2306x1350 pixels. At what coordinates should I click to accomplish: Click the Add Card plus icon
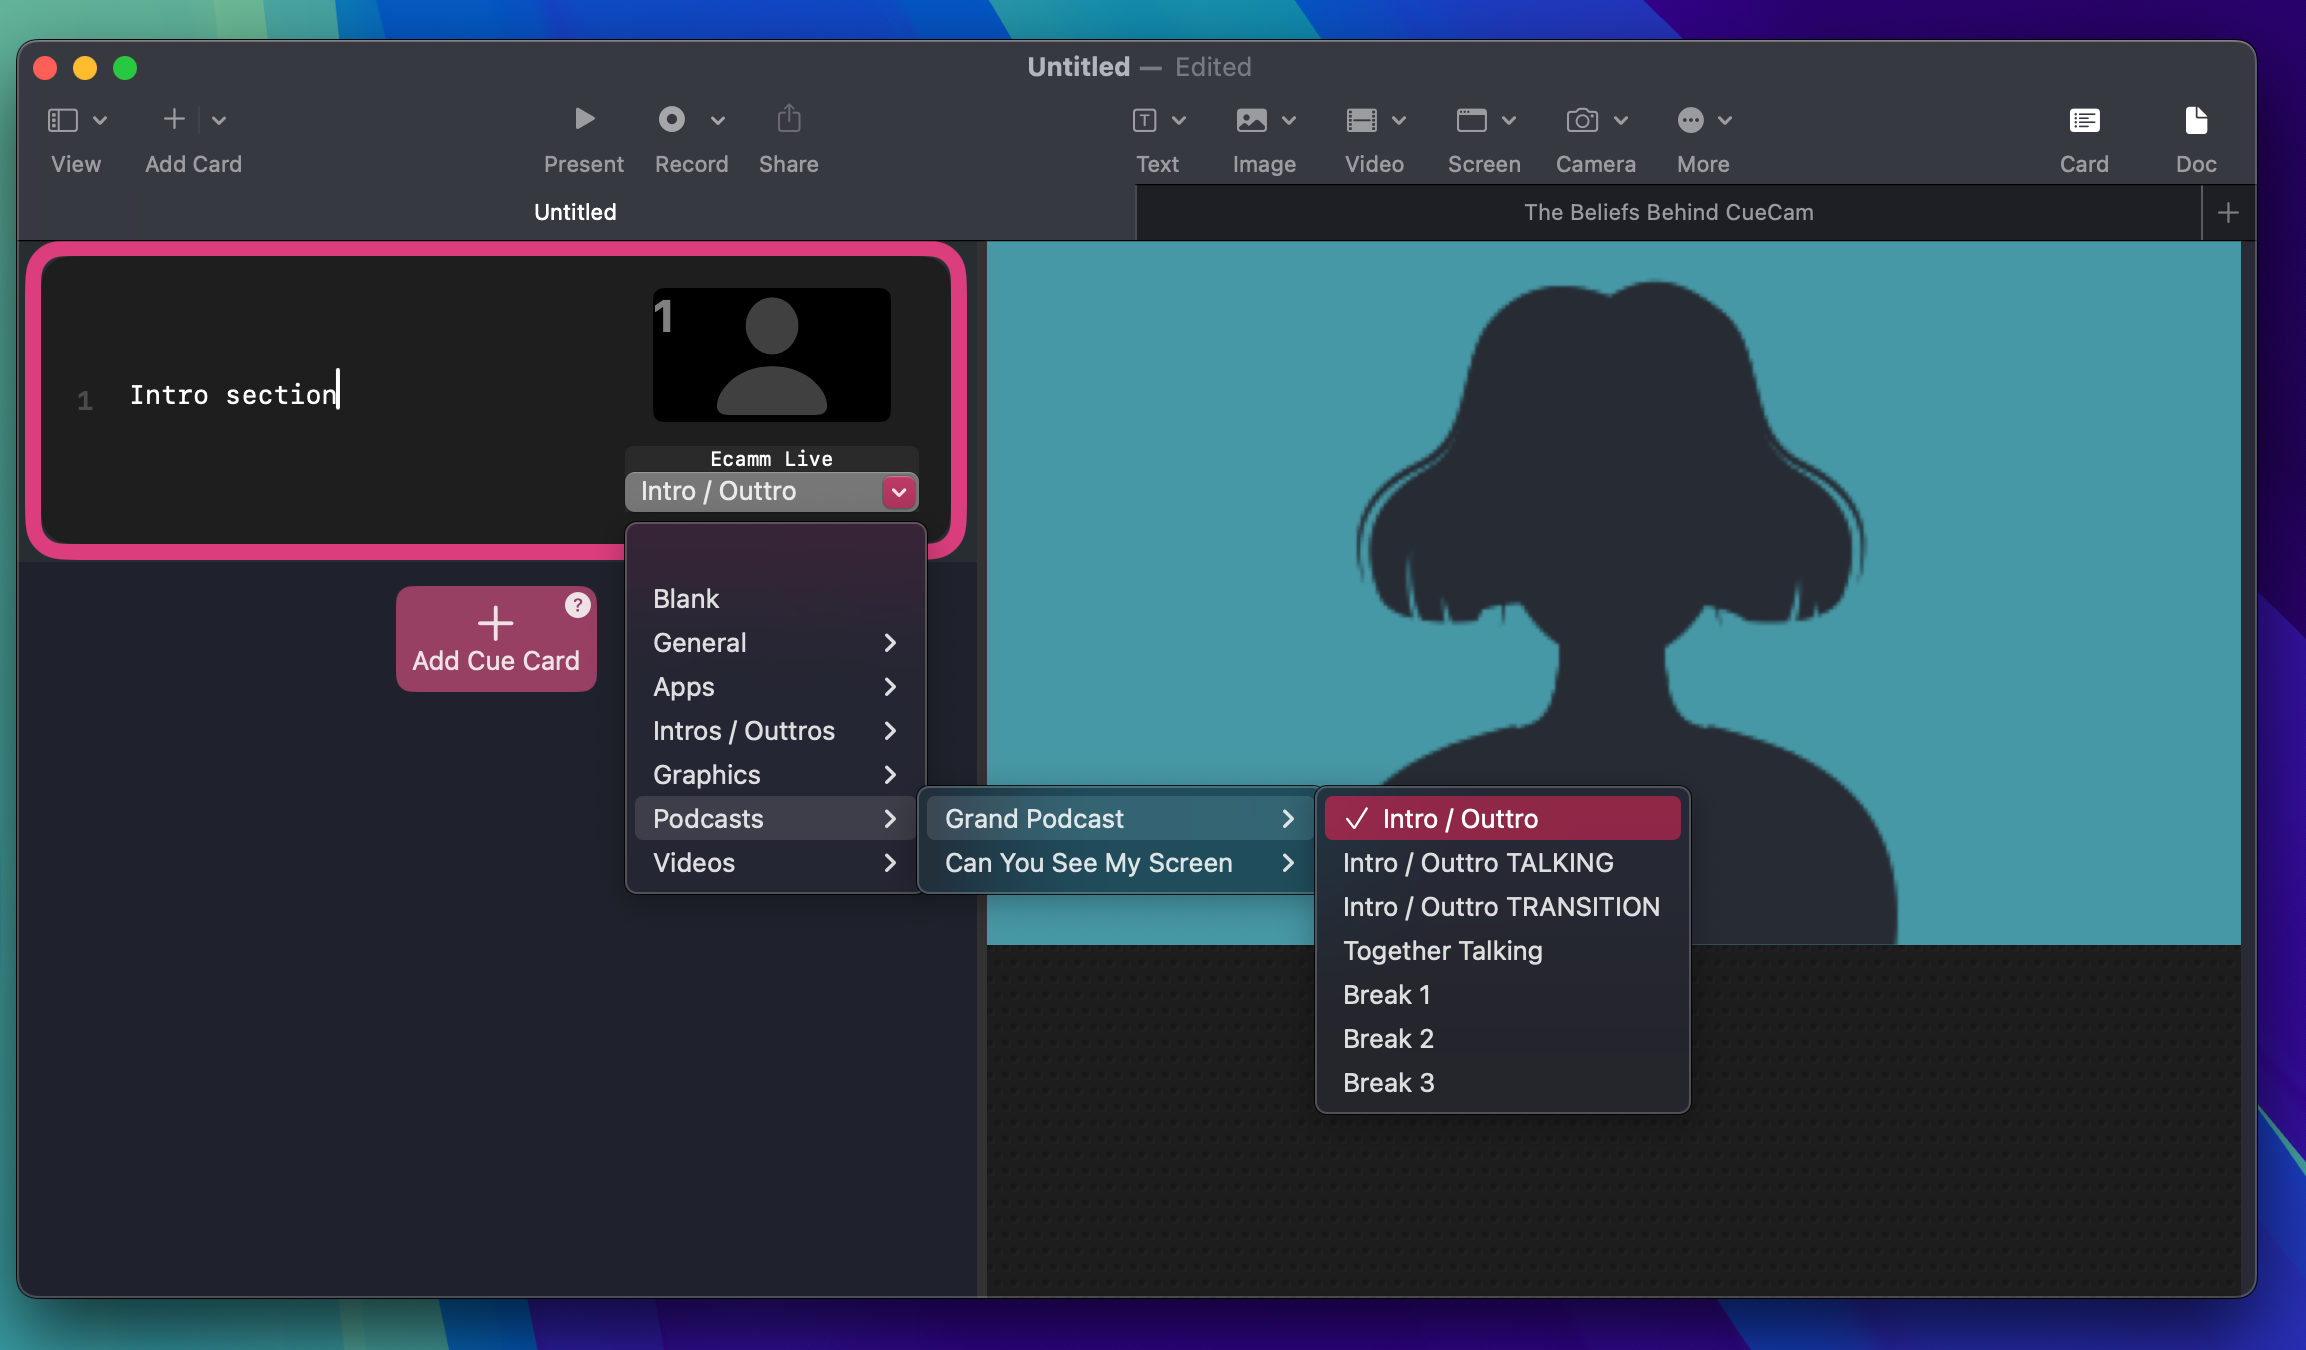[x=174, y=120]
